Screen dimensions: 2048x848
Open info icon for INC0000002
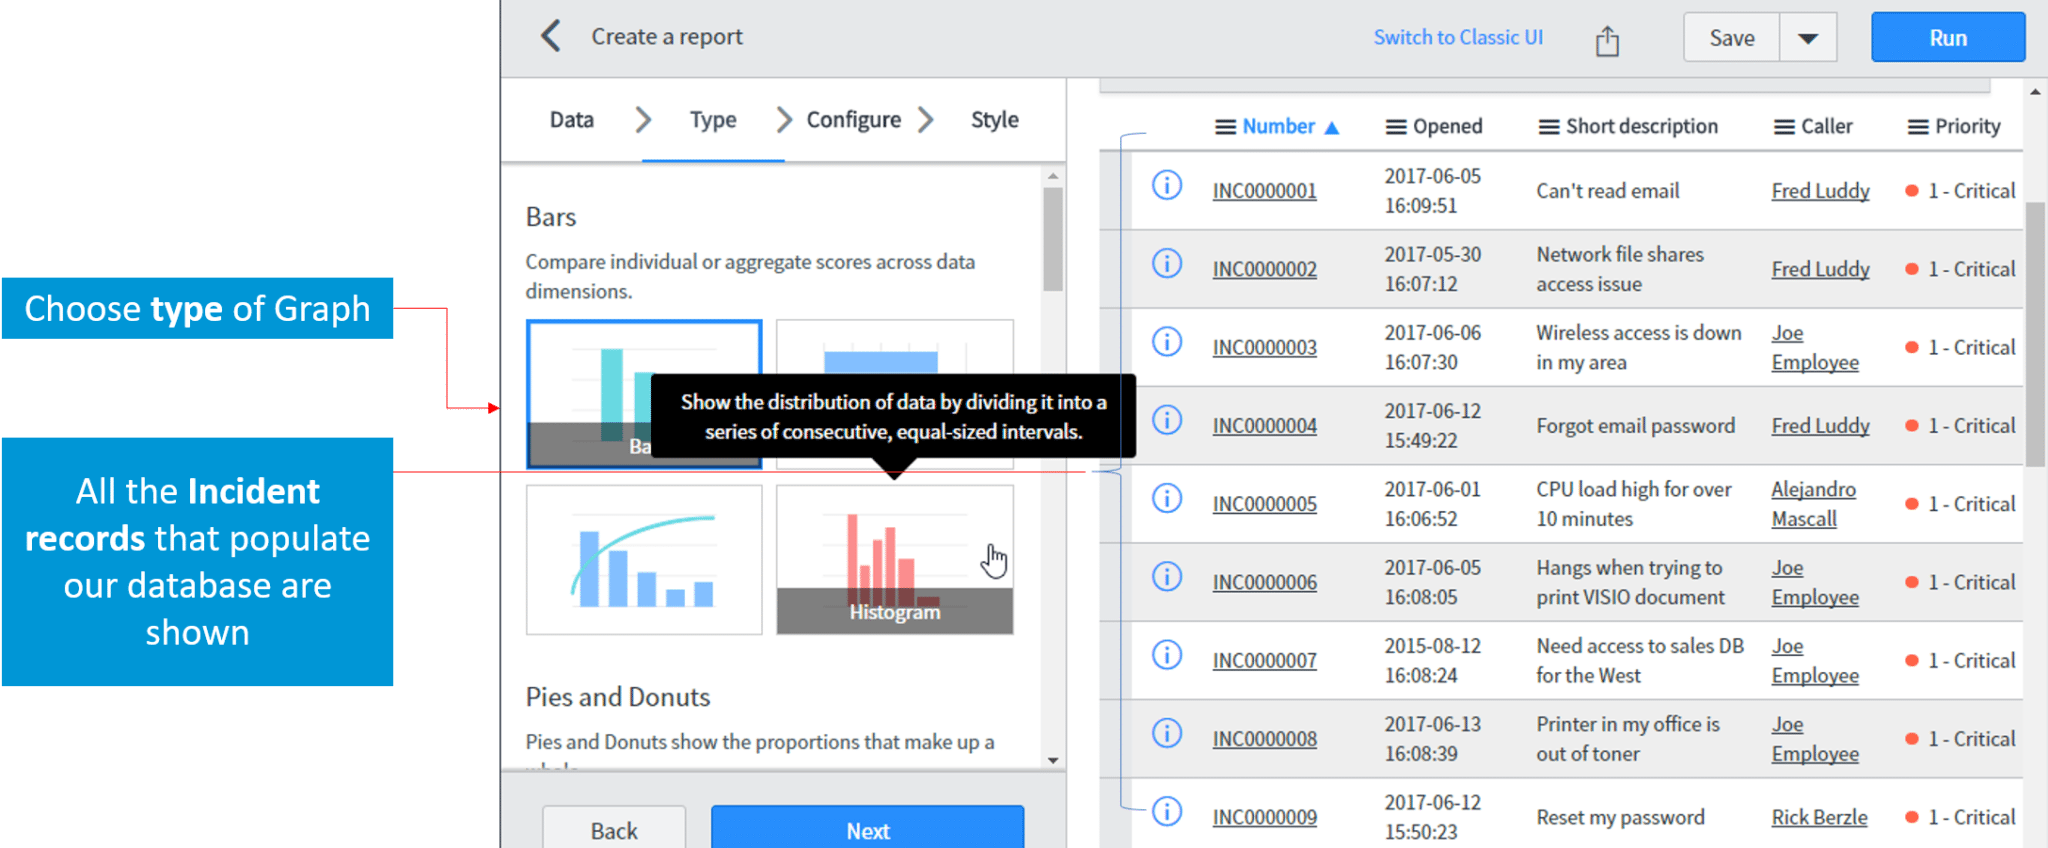pyautogui.click(x=1166, y=263)
